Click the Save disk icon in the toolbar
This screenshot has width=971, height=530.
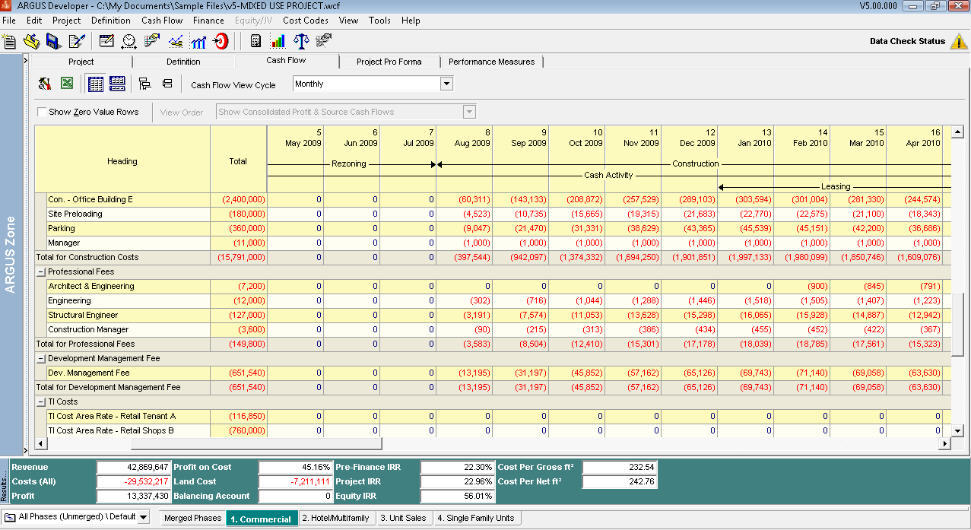point(53,41)
